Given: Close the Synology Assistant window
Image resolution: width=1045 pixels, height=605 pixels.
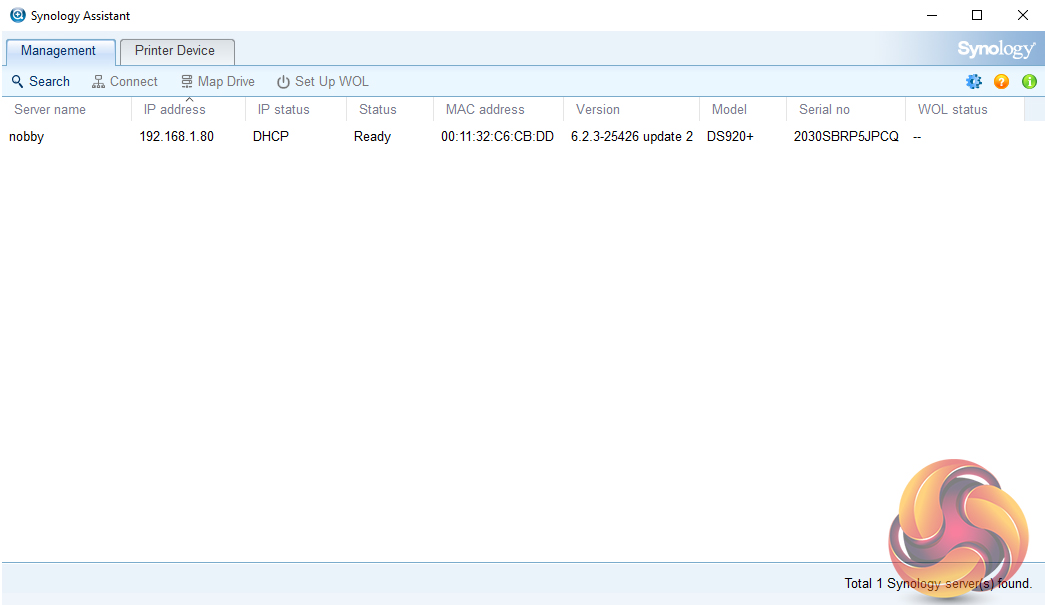Looking at the screenshot, I should tap(1022, 15).
